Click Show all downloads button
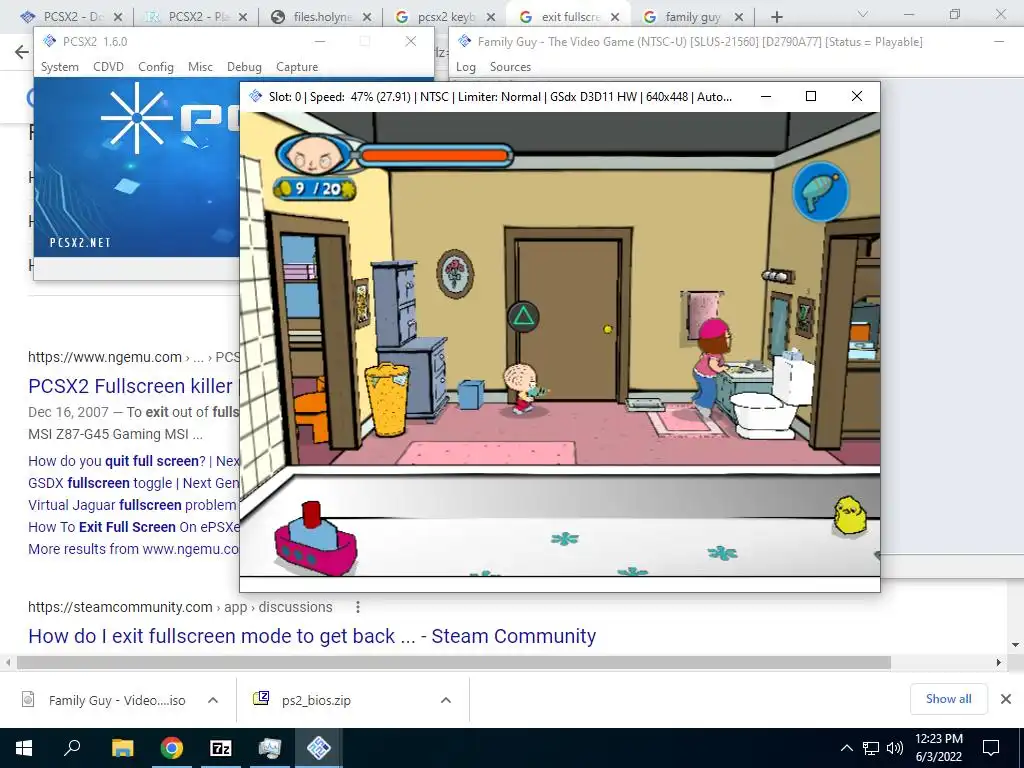Screen dimensions: 1024x768 point(948,699)
